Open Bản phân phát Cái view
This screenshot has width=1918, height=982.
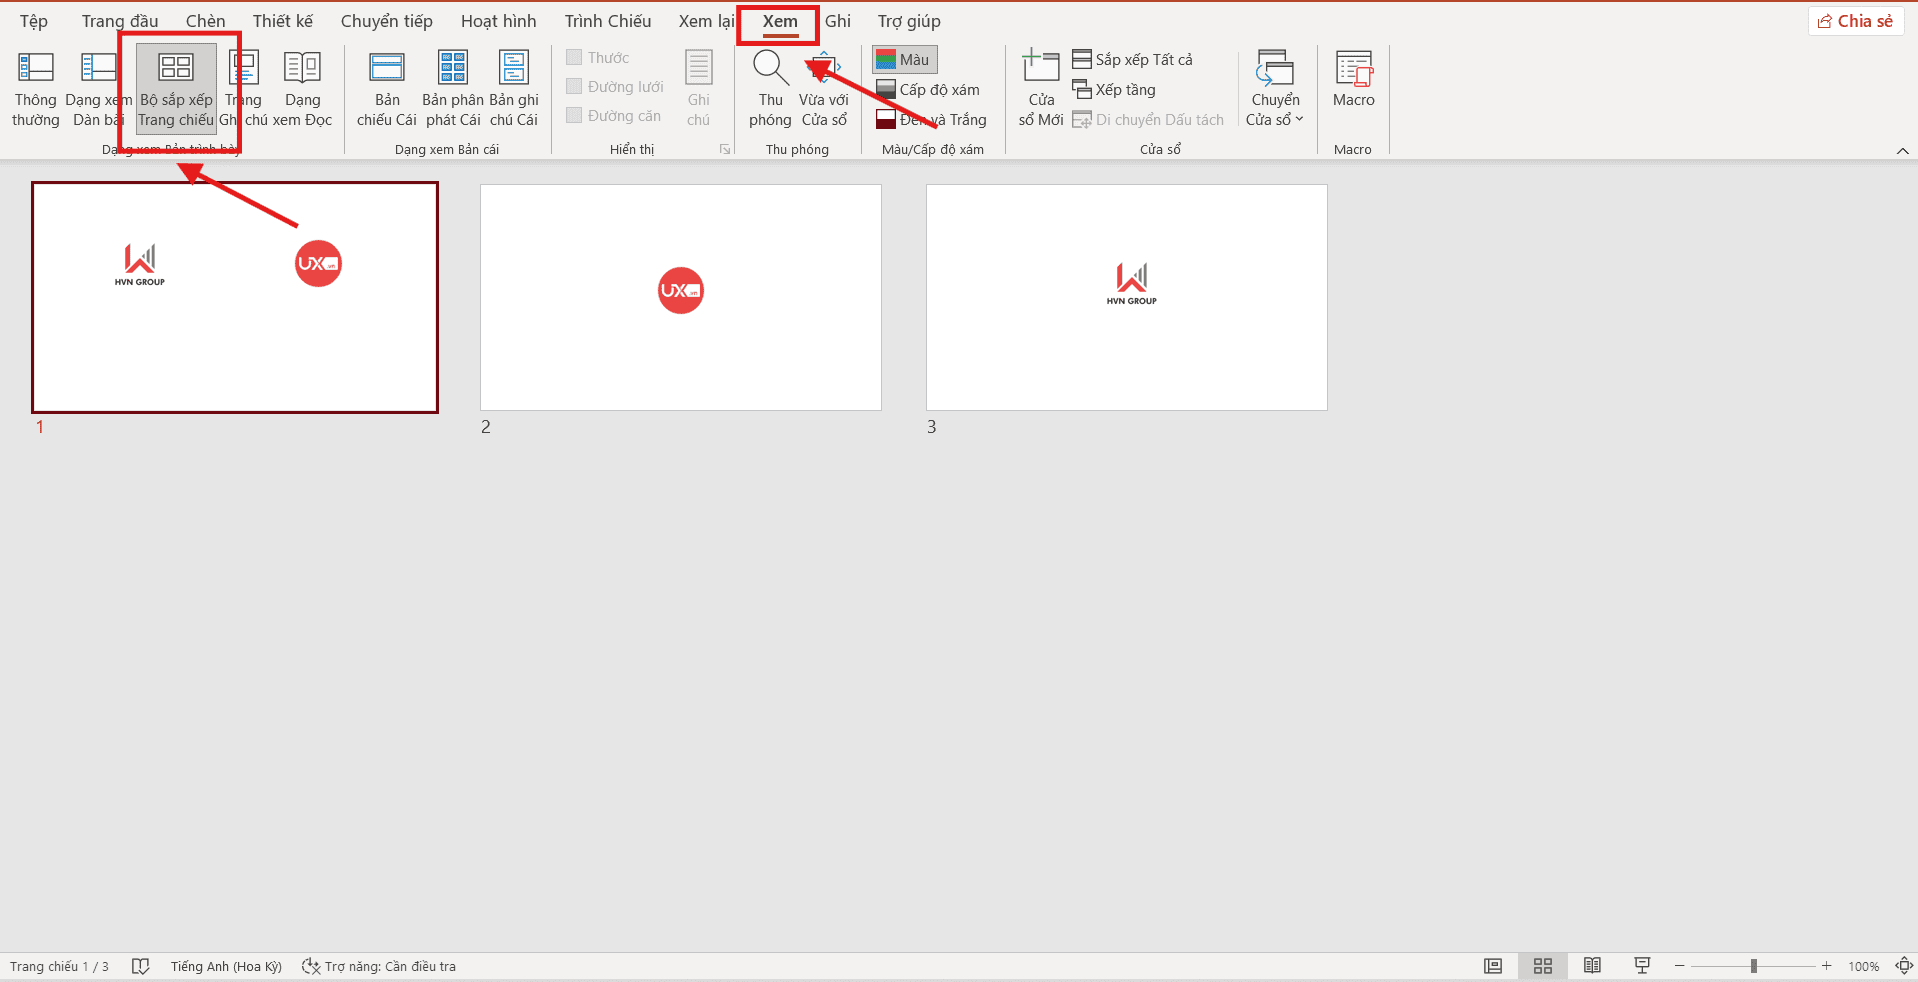tap(451, 88)
